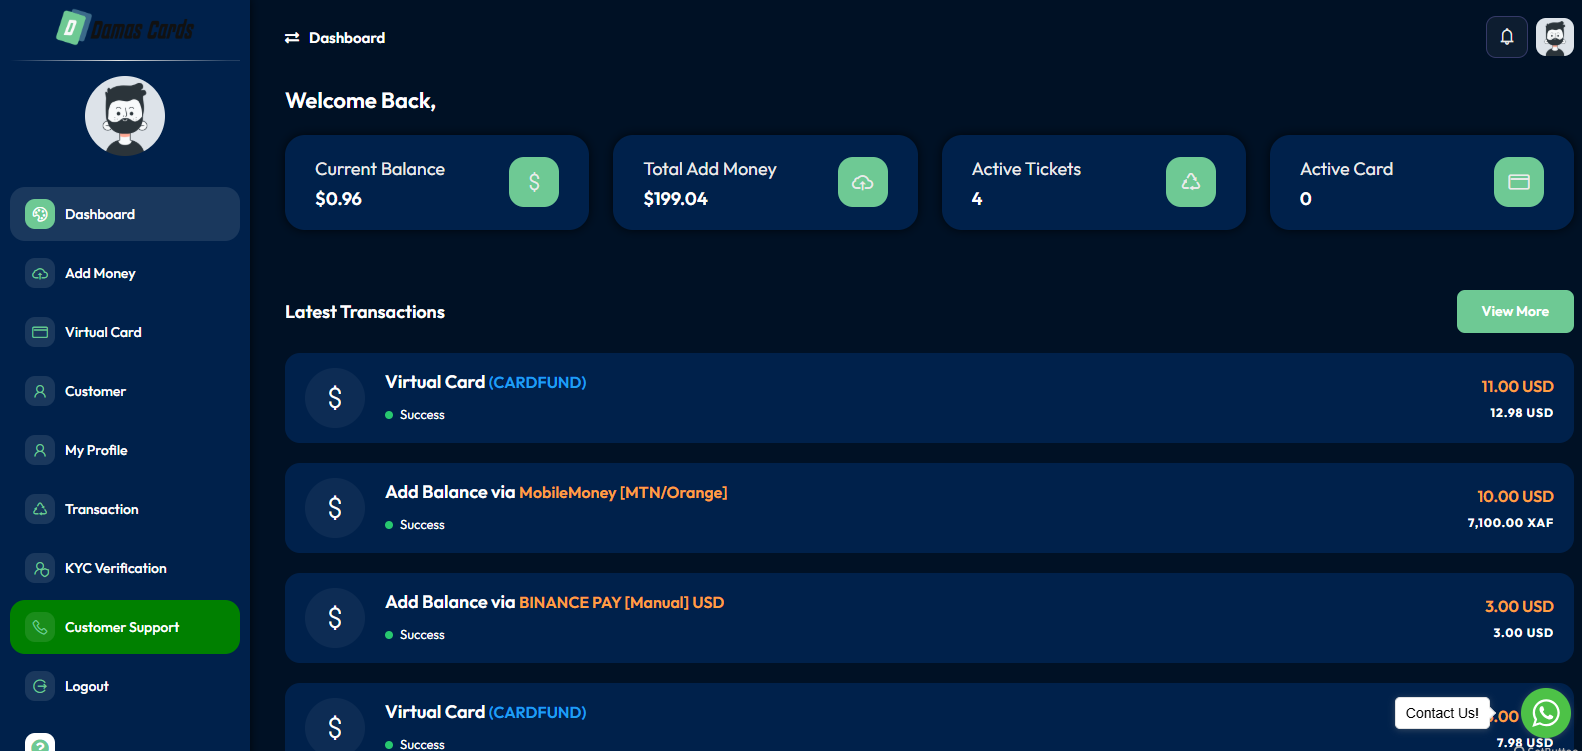Click the 11.00 USD transaction amount
The height and width of the screenshot is (751, 1582).
tap(1517, 386)
